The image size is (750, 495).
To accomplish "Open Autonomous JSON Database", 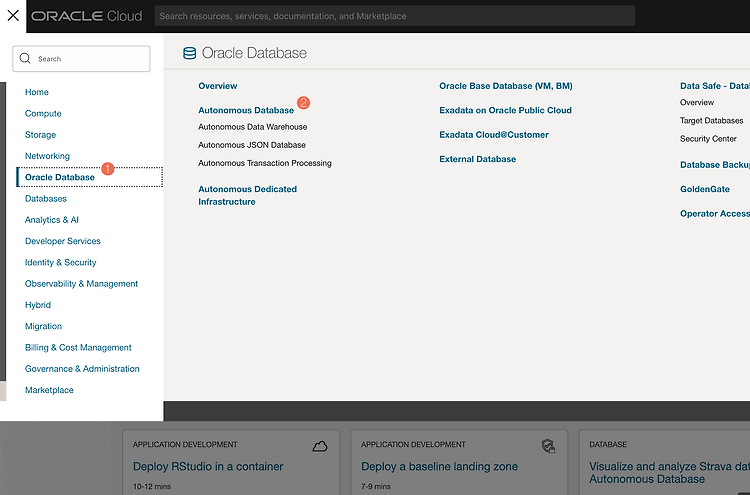I will (x=252, y=145).
